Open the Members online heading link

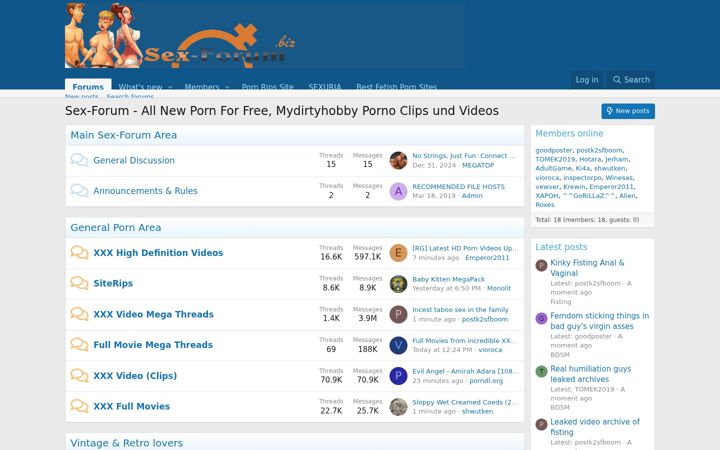pos(569,133)
